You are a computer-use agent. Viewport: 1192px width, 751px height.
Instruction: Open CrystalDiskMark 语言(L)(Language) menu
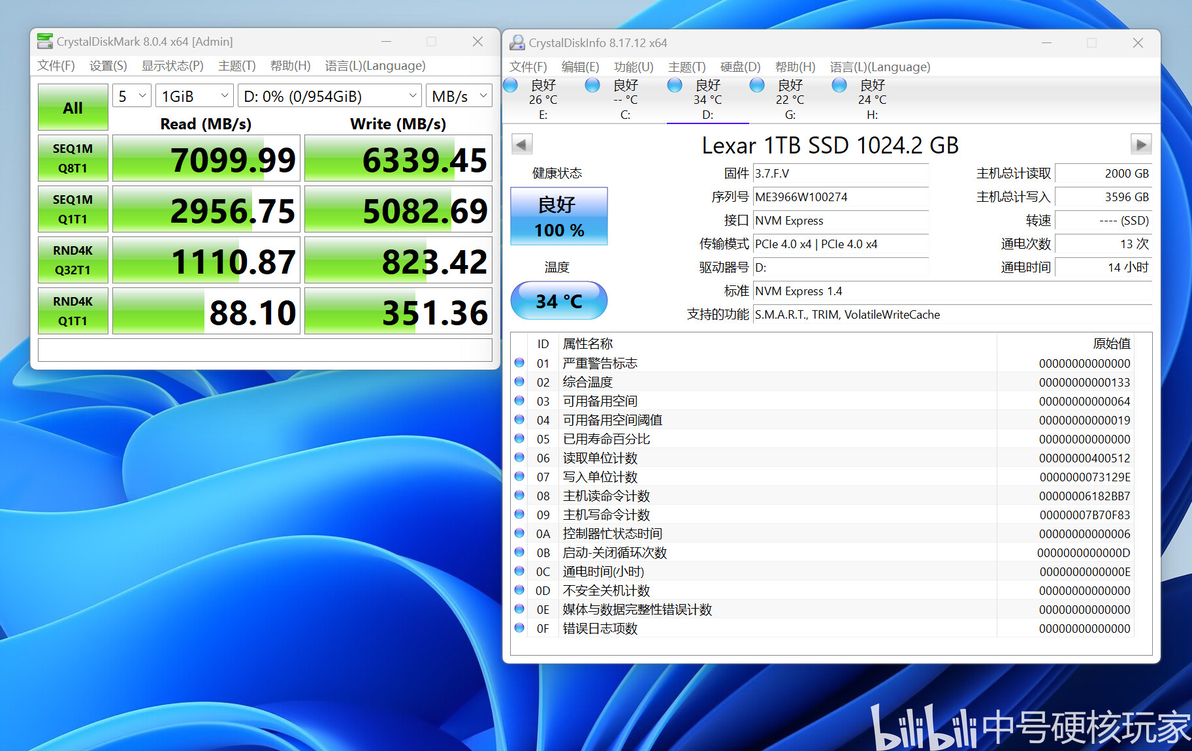(376, 65)
